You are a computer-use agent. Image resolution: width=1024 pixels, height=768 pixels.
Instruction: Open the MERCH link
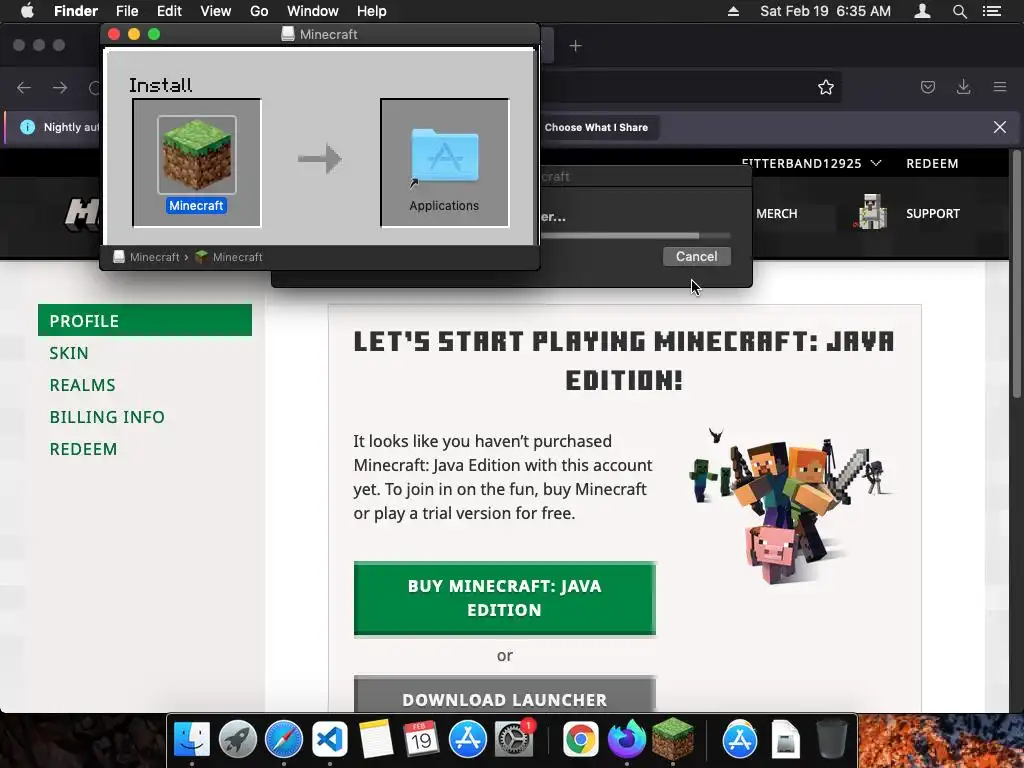point(776,214)
